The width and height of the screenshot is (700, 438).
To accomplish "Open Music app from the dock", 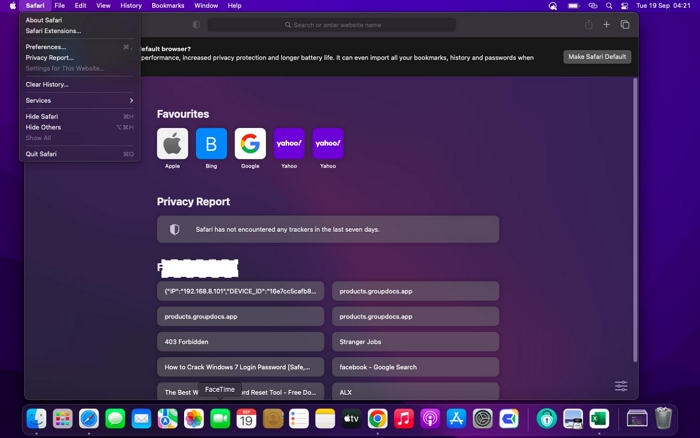I will [404, 419].
